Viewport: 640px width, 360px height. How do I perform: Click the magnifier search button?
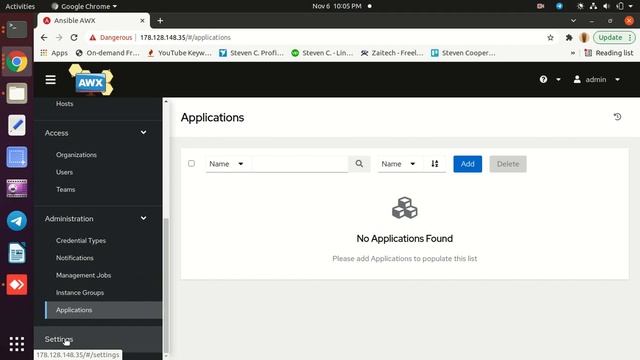tap(359, 164)
